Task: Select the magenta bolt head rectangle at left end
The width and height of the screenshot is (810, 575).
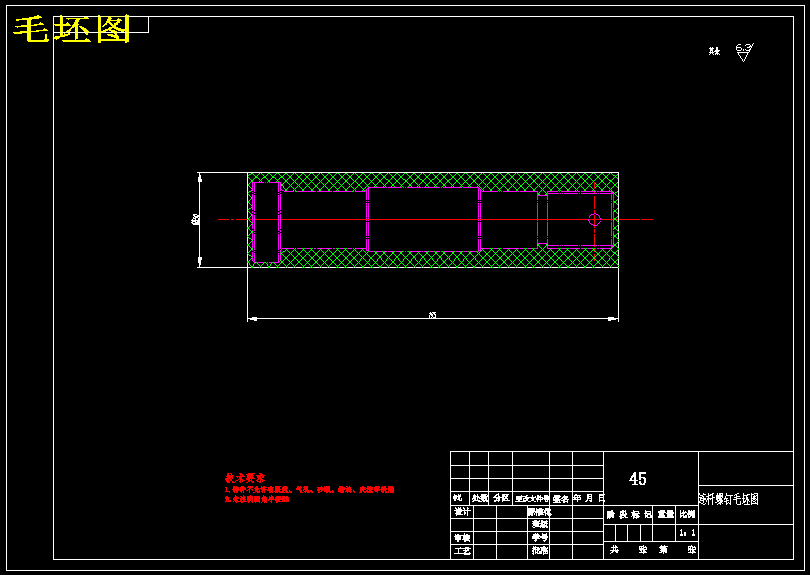Action: 267,222
